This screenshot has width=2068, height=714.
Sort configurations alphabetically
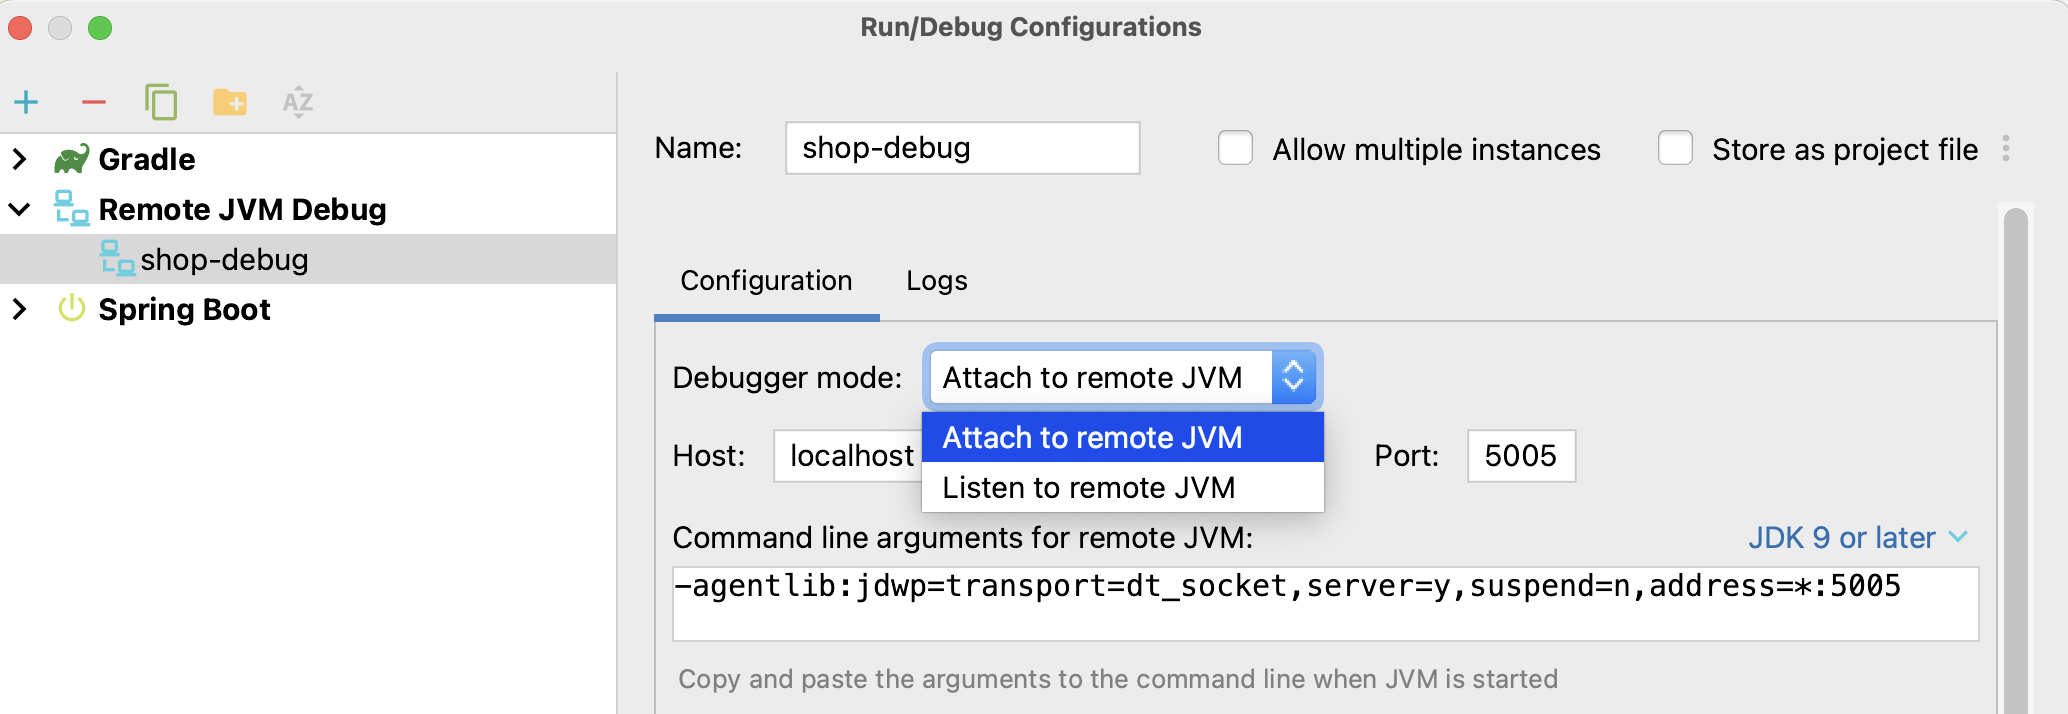298,102
